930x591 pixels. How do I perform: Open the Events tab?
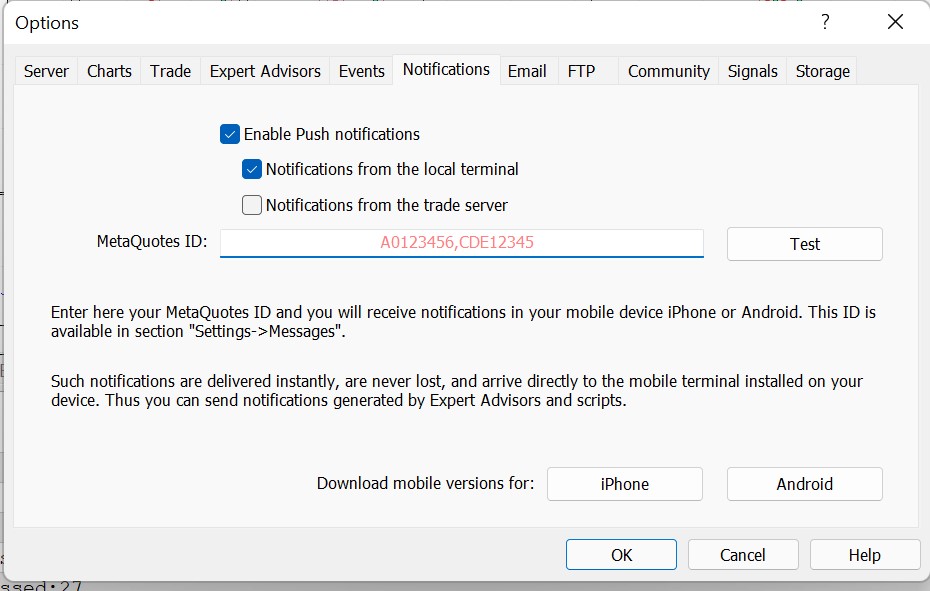pos(361,71)
